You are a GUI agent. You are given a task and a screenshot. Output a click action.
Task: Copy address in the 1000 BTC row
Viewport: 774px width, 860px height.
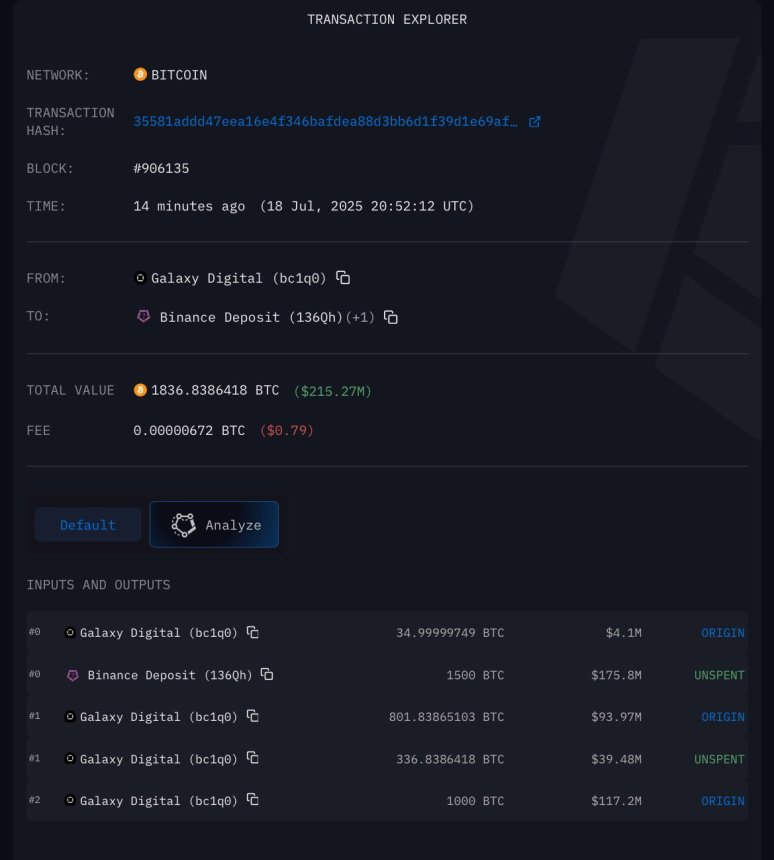coord(253,800)
